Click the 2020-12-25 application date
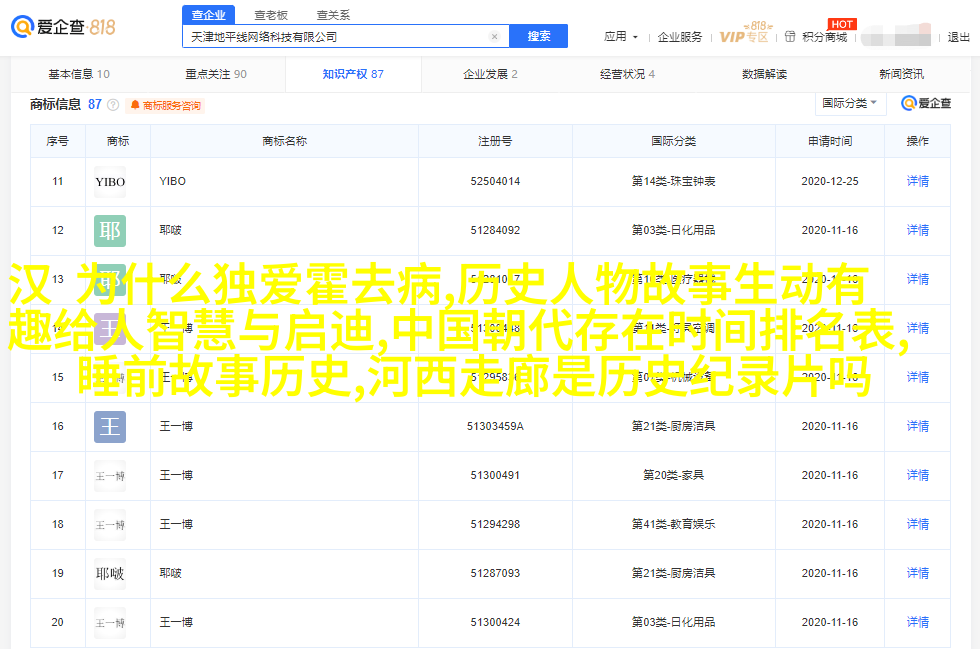 pos(829,181)
